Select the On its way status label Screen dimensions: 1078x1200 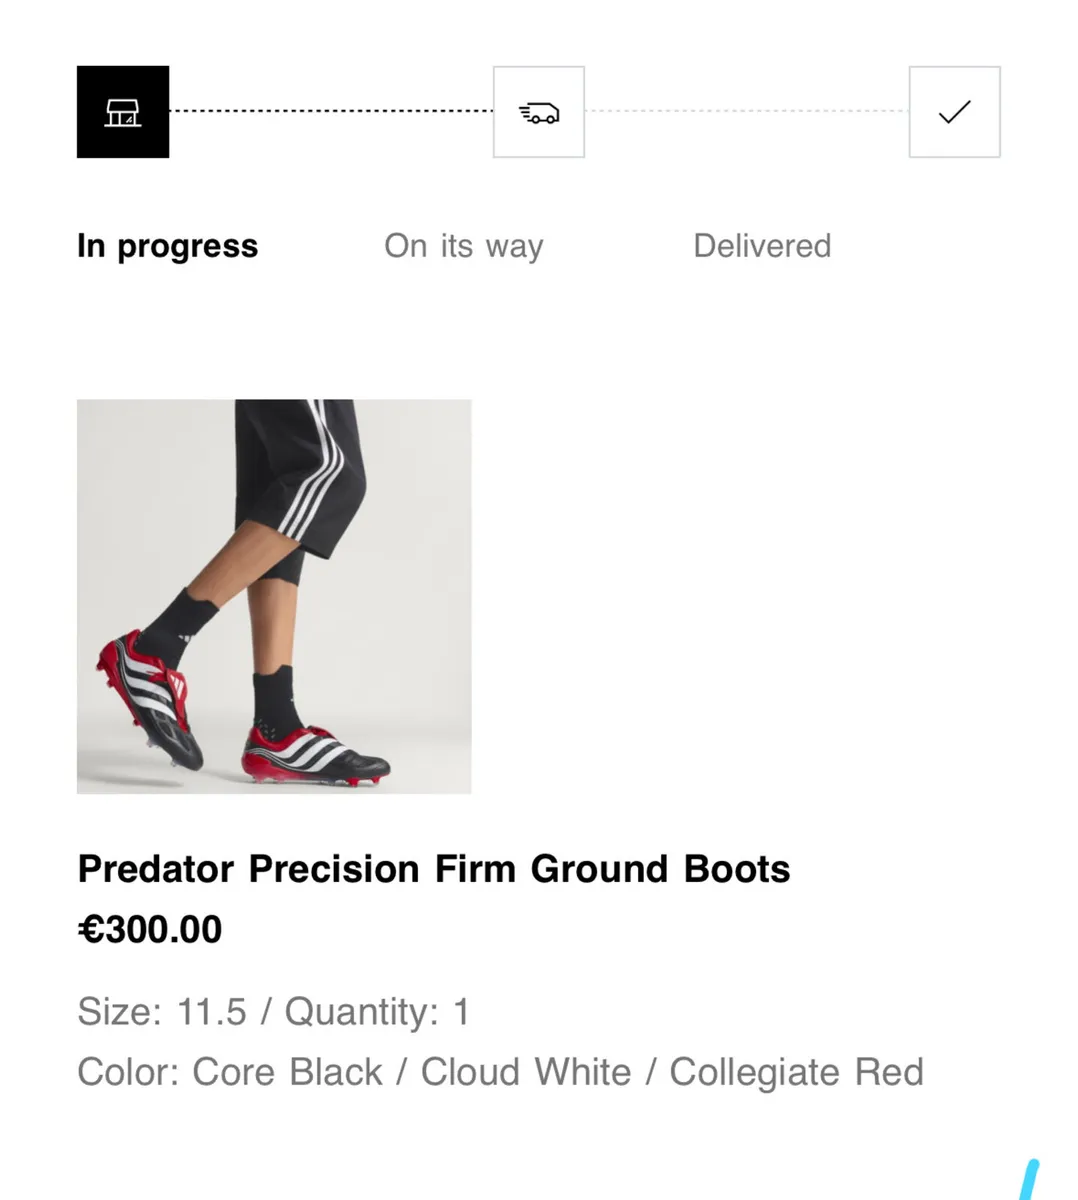pyautogui.click(x=463, y=246)
